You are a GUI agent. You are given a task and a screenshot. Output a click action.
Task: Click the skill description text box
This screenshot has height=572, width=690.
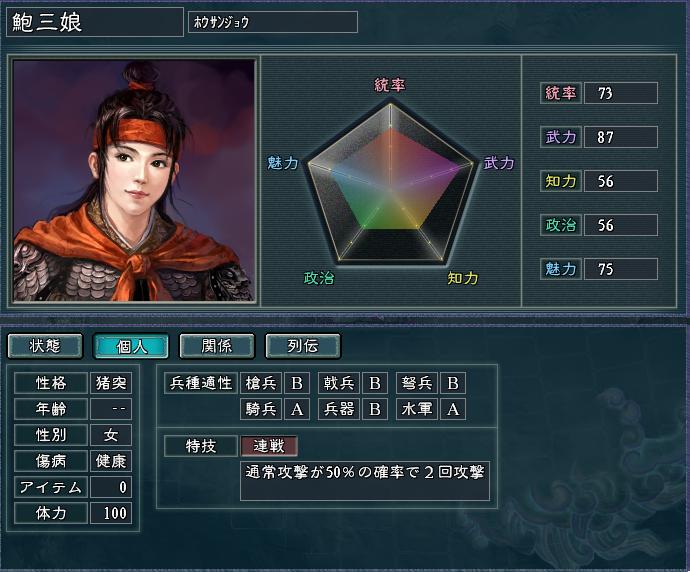tap(365, 481)
